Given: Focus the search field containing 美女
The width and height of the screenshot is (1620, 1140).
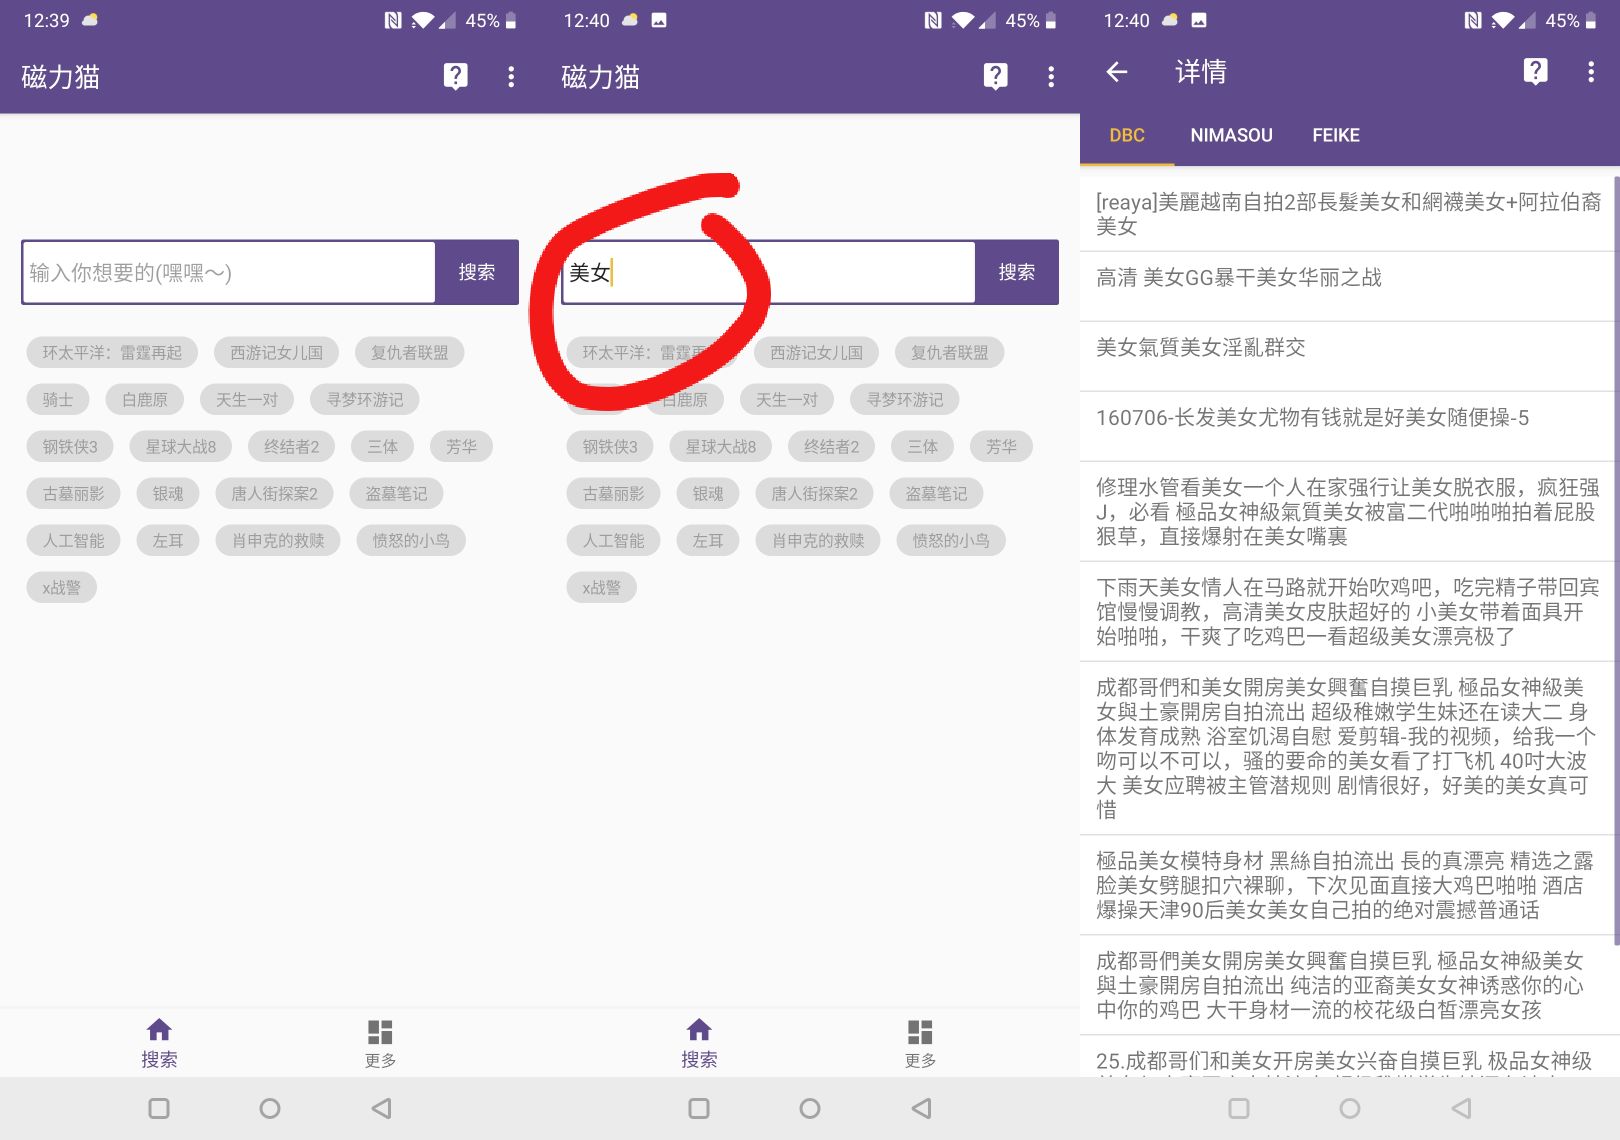Looking at the screenshot, I should pyautogui.click(x=769, y=272).
